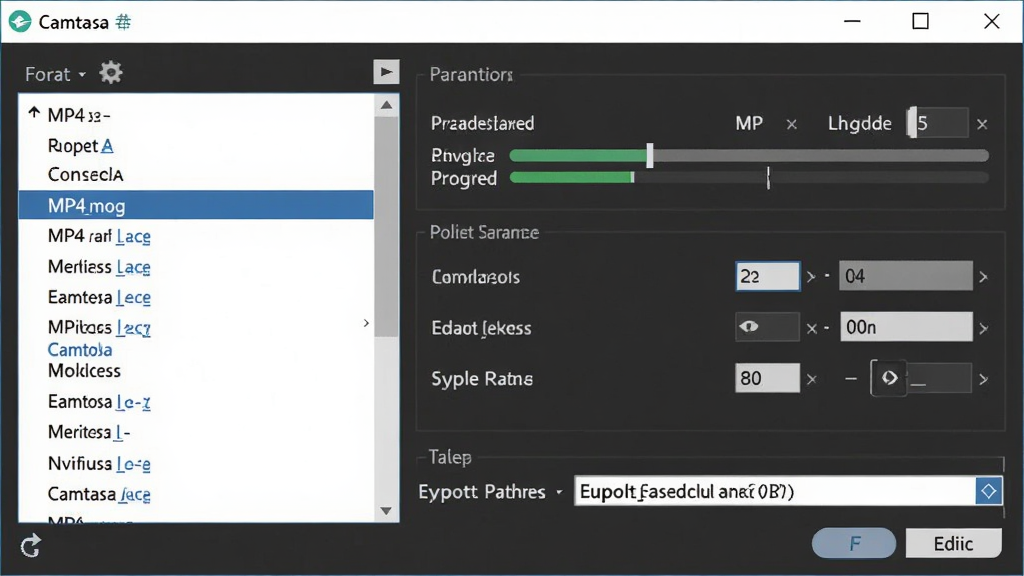Click the Ediic button
Screen dimensions: 1024x576
click(953, 543)
